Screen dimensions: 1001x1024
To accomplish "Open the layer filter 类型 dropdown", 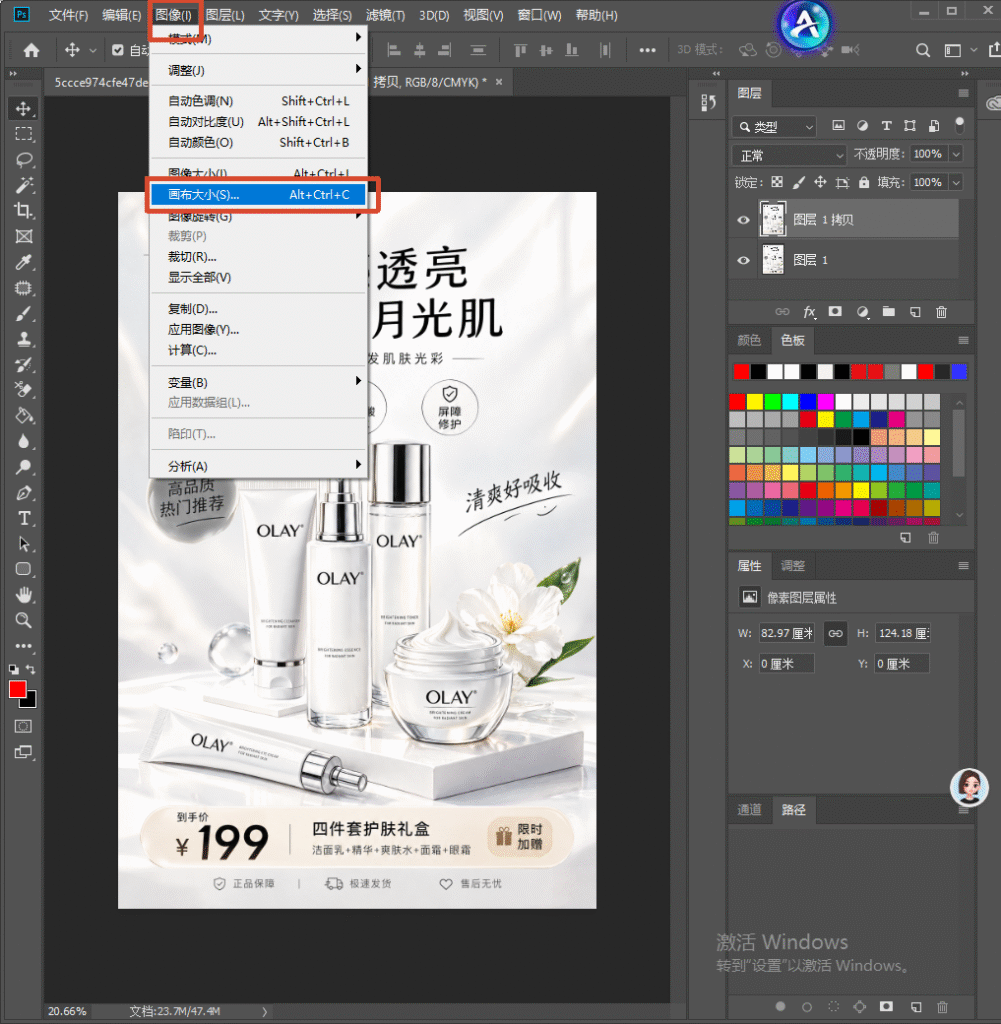I will point(774,127).
